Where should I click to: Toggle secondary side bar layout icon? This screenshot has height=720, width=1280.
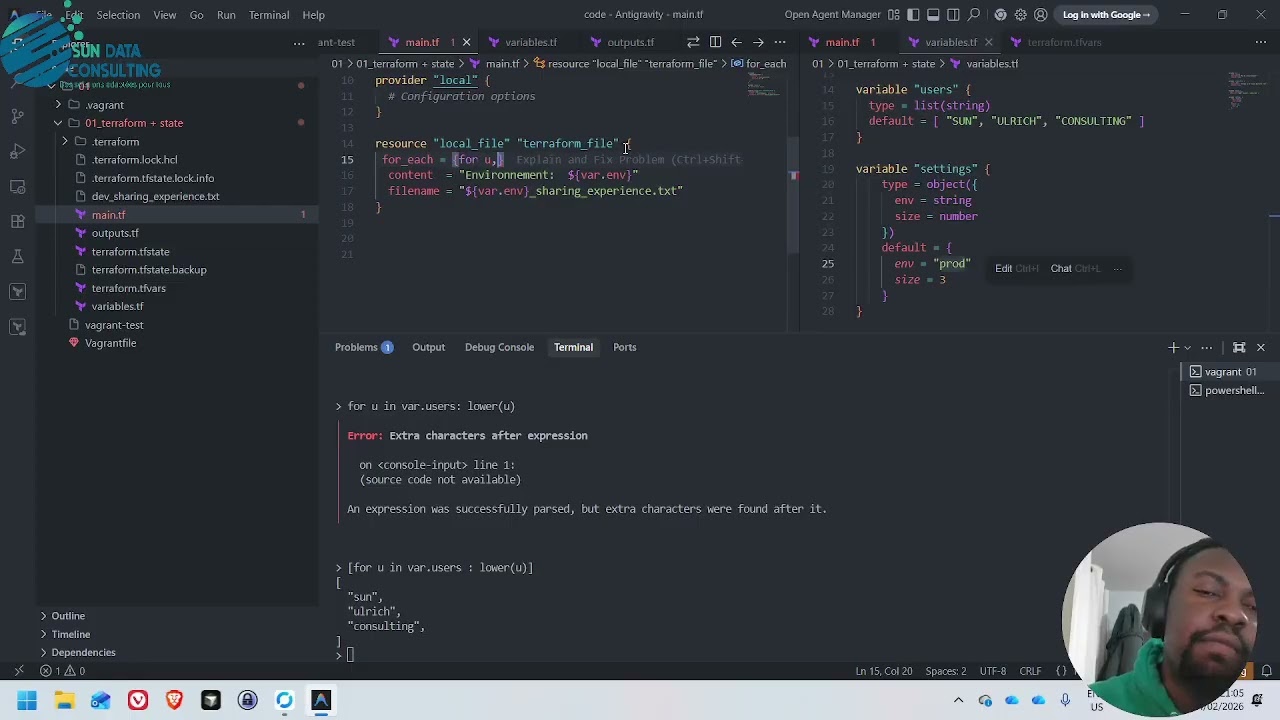pos(953,15)
